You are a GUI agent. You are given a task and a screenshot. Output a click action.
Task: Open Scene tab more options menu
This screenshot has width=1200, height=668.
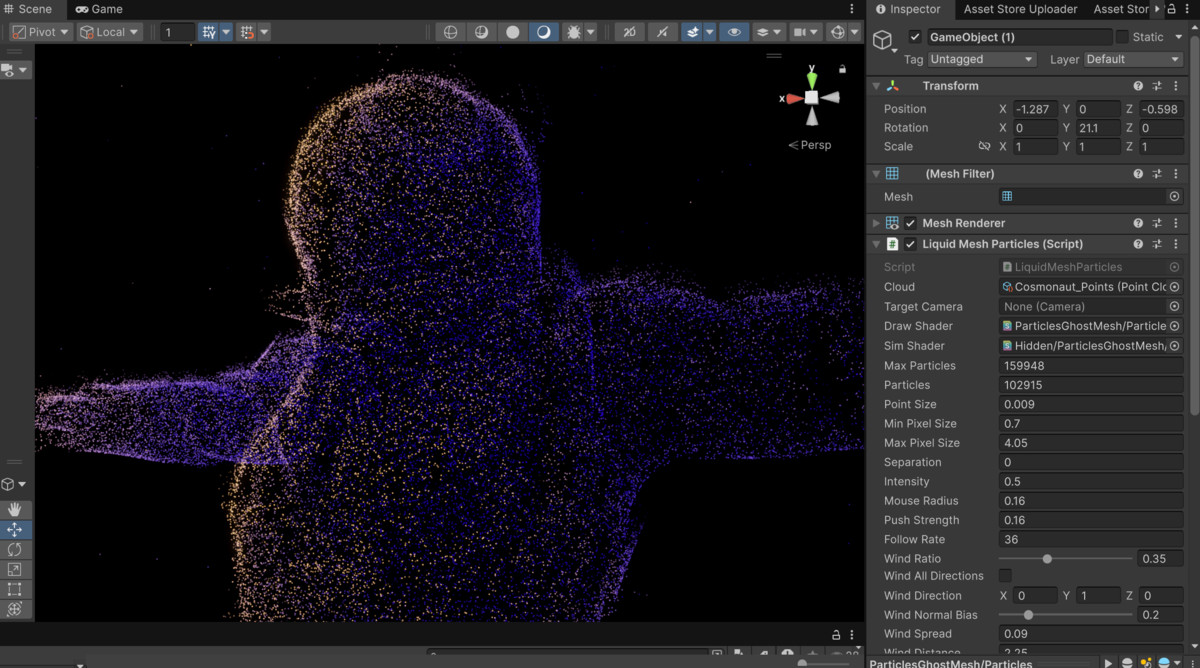tap(853, 9)
